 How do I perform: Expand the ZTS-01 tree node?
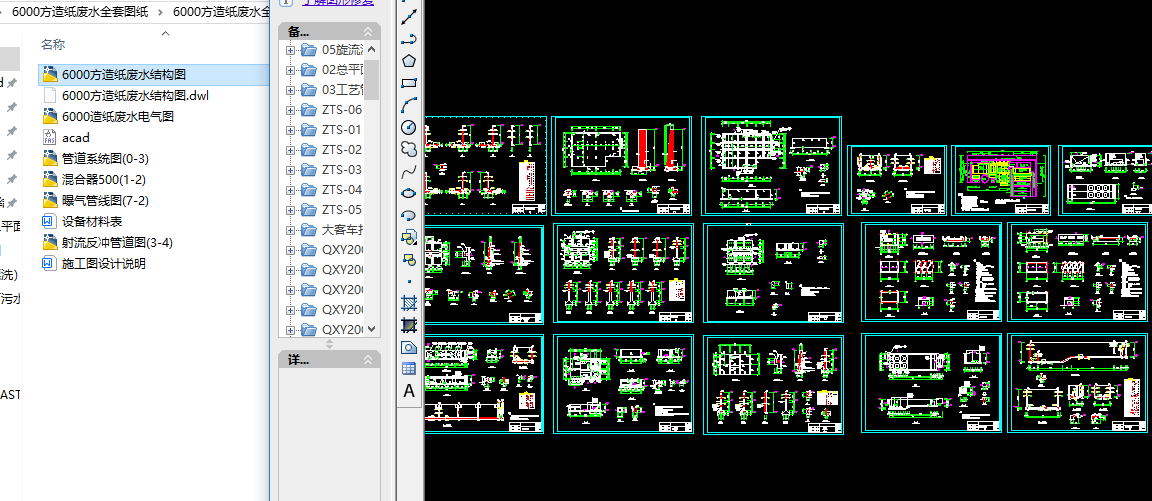[290, 129]
